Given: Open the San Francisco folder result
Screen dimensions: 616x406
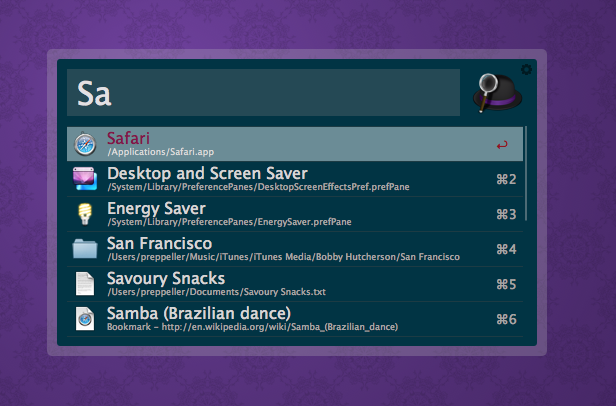Looking at the screenshot, I should (159, 244).
